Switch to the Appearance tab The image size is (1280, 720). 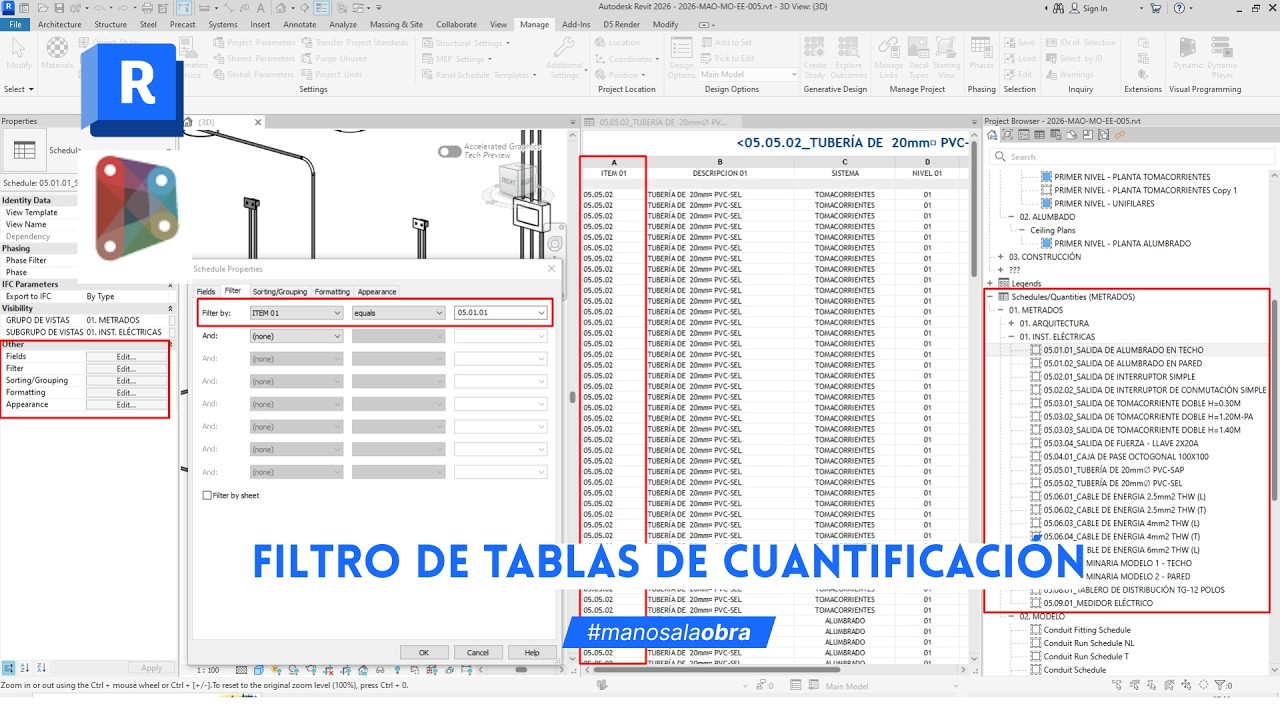coord(377,291)
